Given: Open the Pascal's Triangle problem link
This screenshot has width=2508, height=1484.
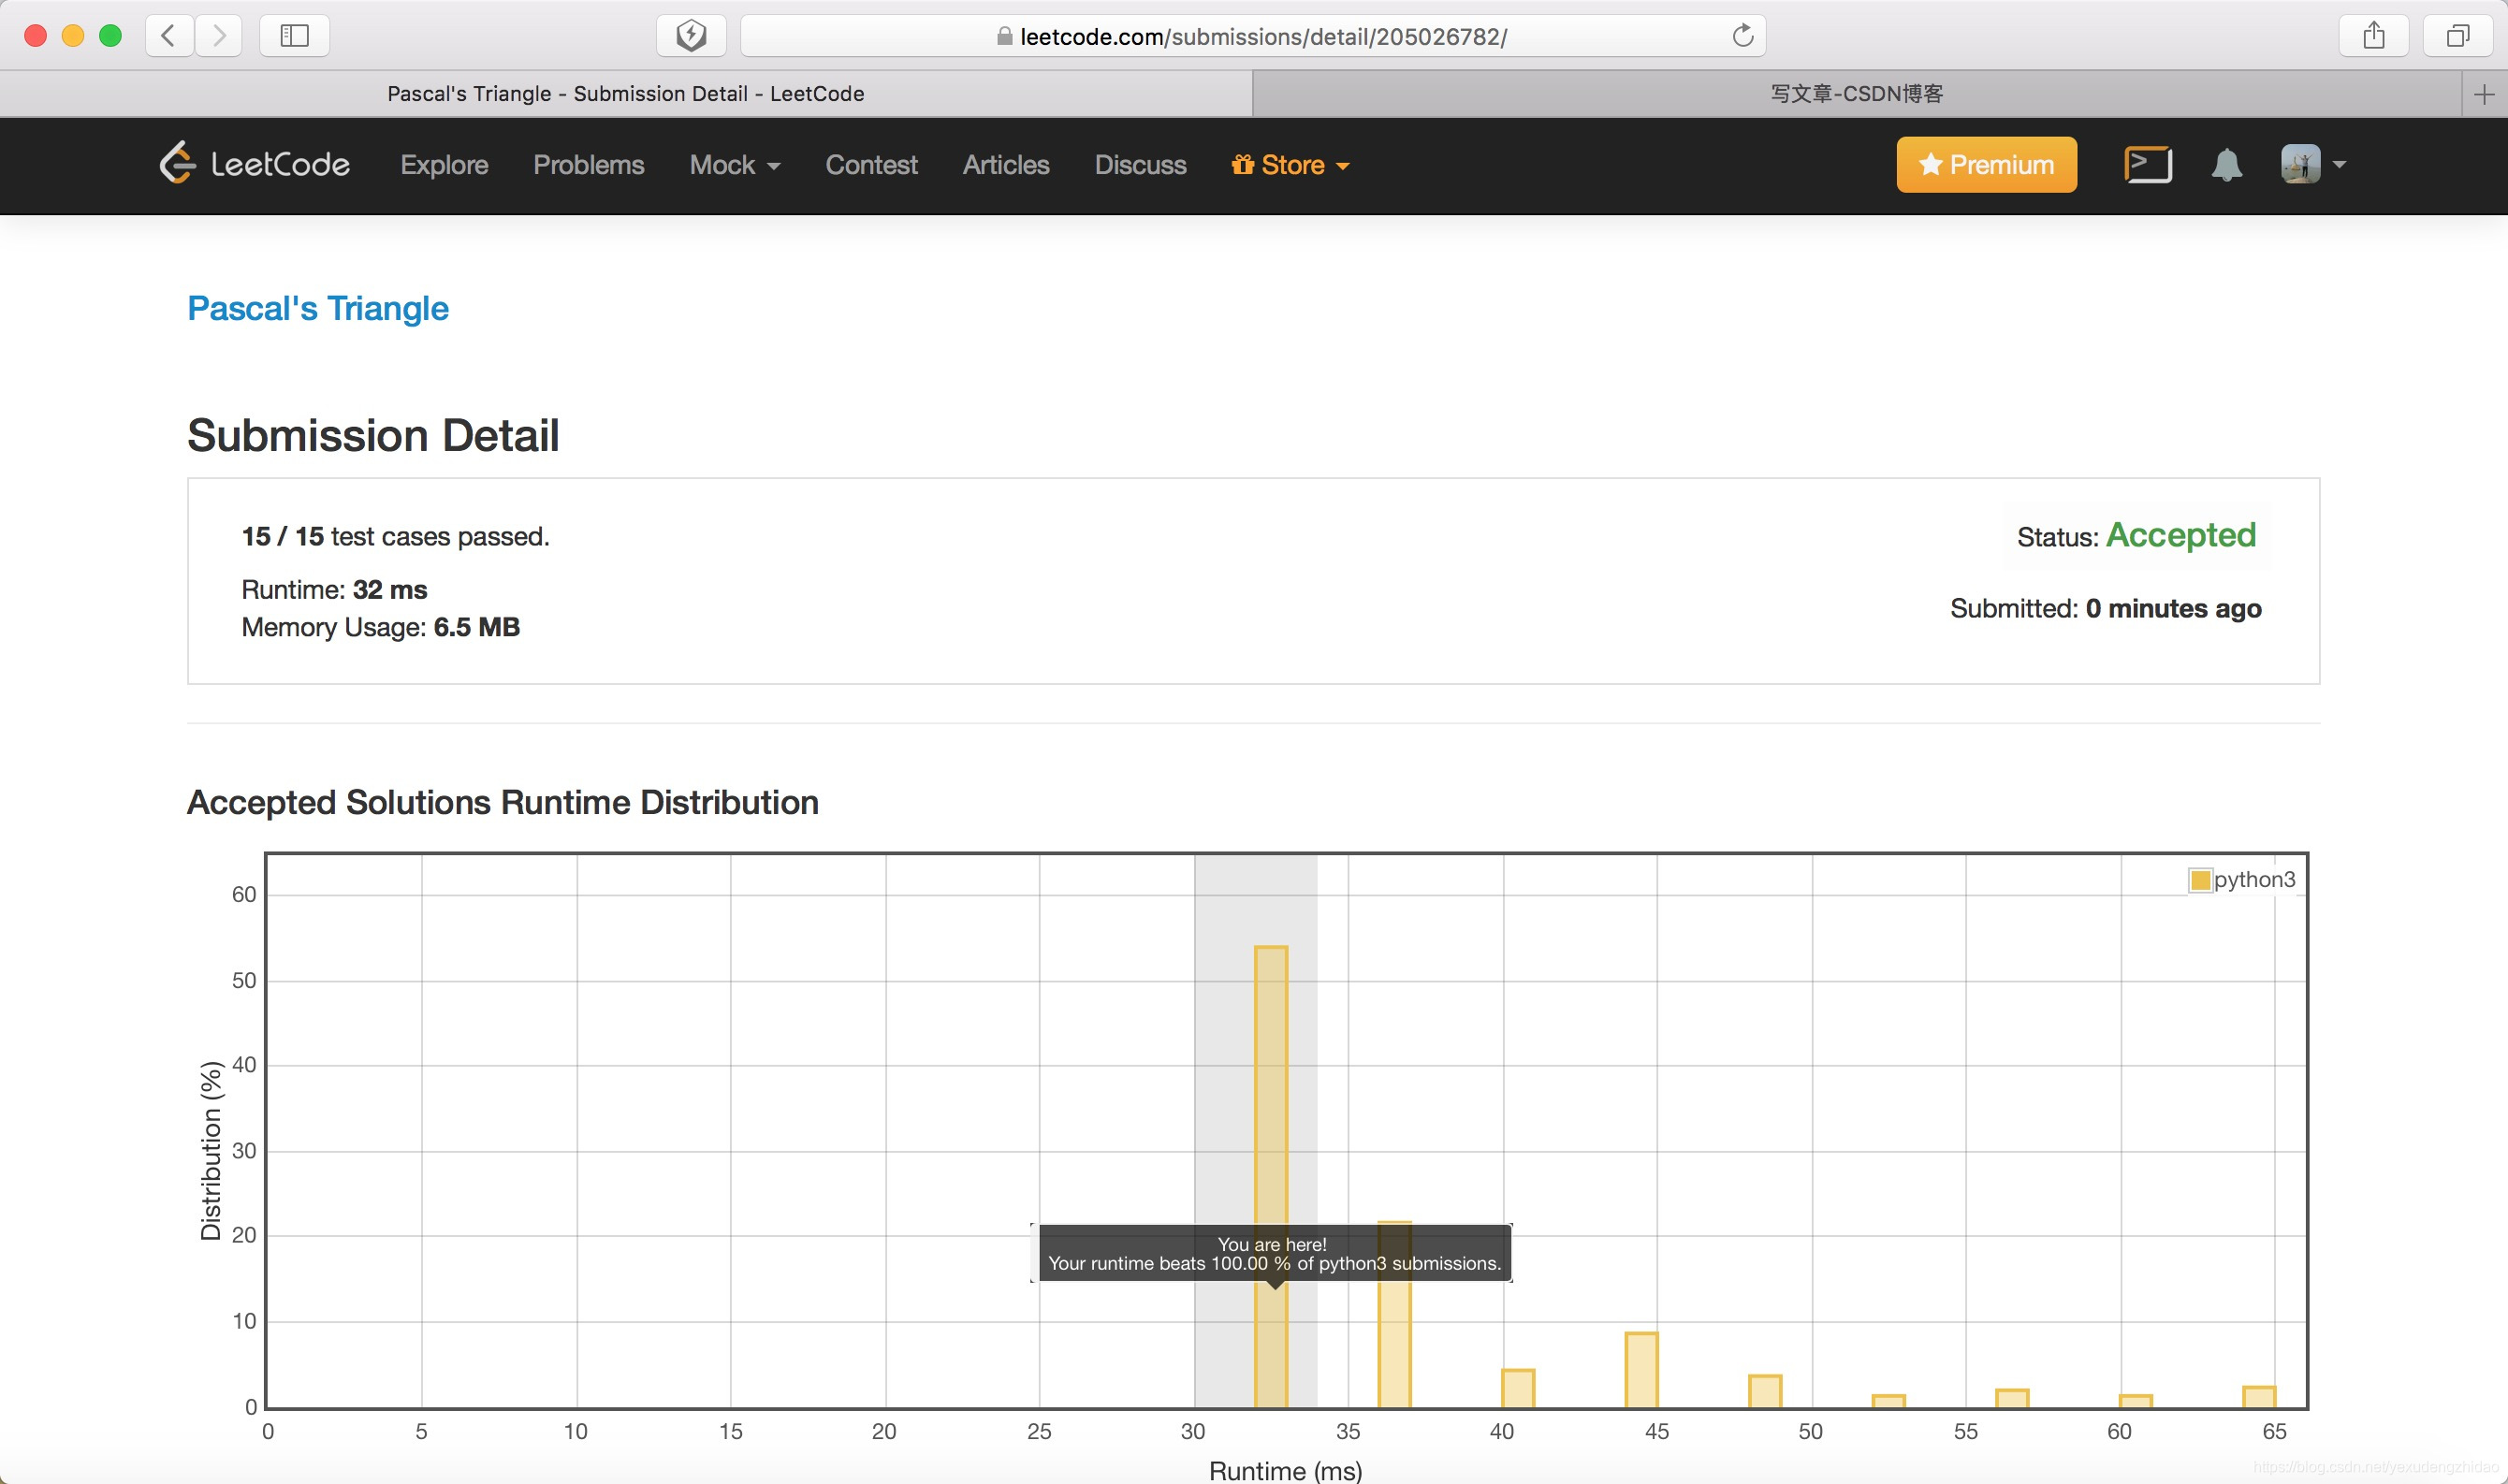Looking at the screenshot, I should pyautogui.click(x=318, y=308).
